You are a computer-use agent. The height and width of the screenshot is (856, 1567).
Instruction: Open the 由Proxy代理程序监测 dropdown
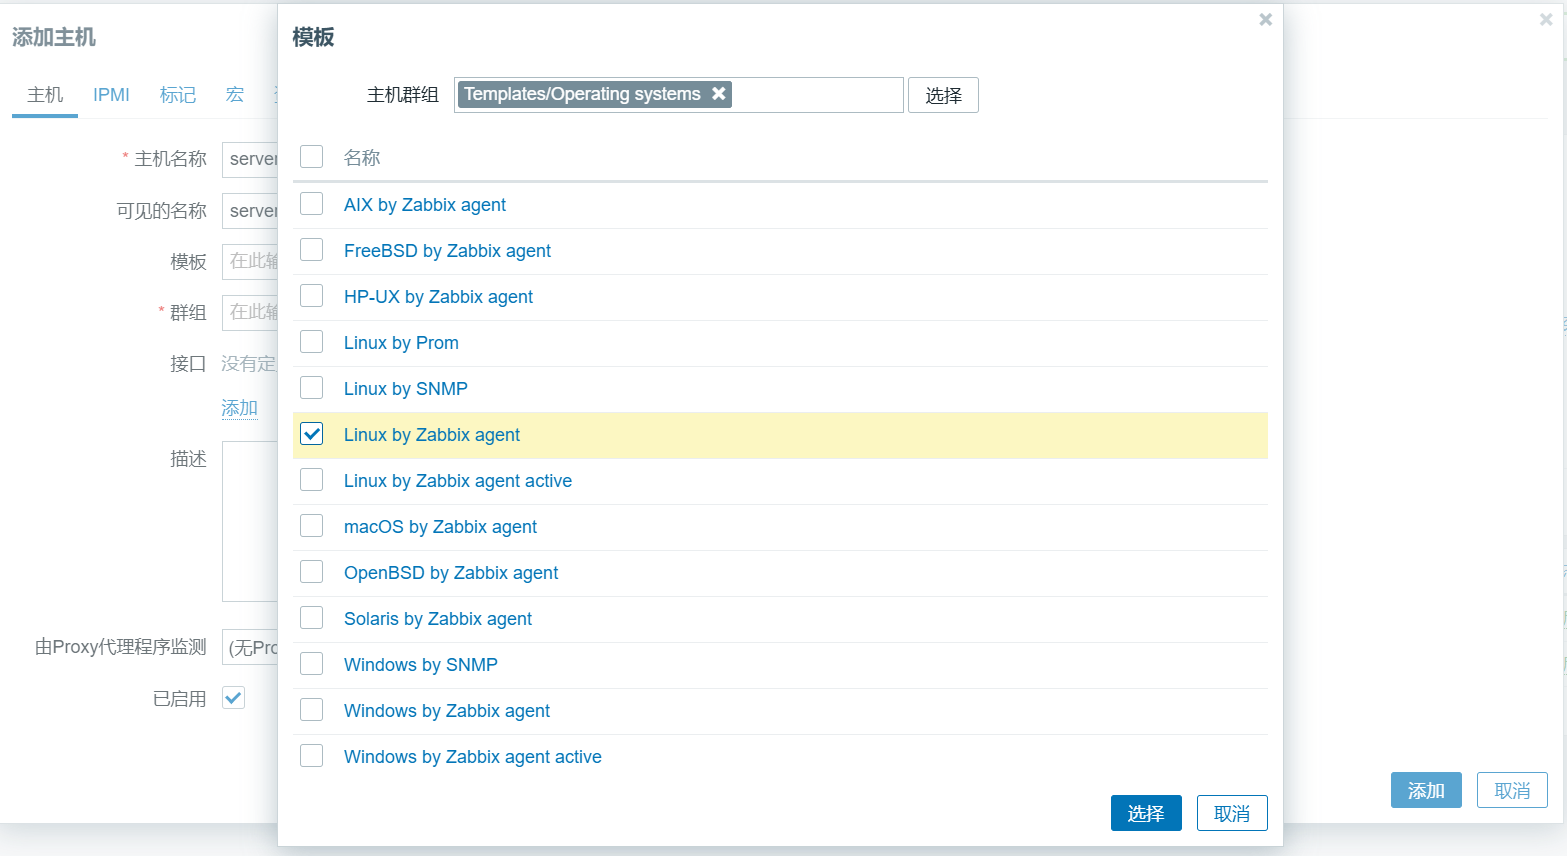coord(250,647)
